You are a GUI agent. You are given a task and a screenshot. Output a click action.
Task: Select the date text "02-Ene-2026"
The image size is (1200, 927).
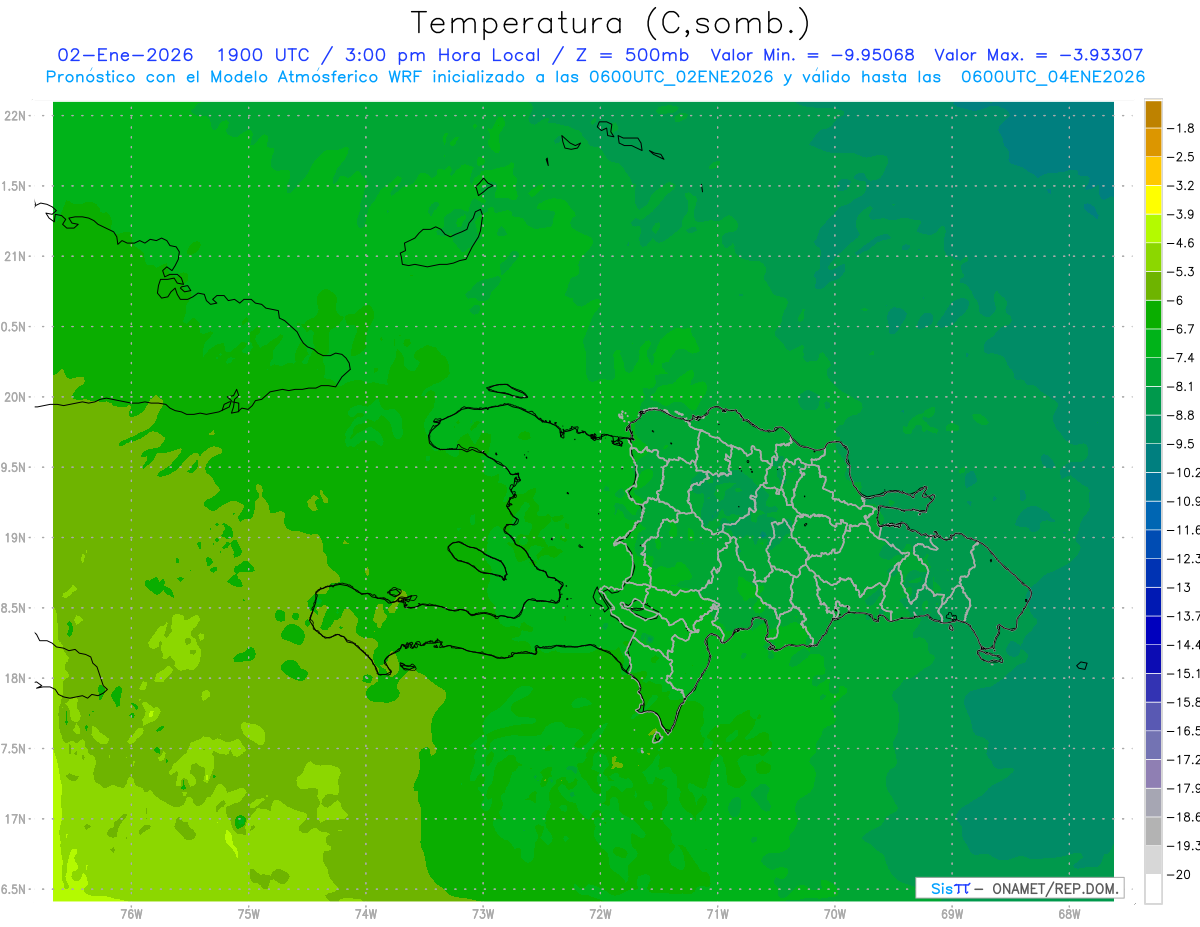(126, 55)
